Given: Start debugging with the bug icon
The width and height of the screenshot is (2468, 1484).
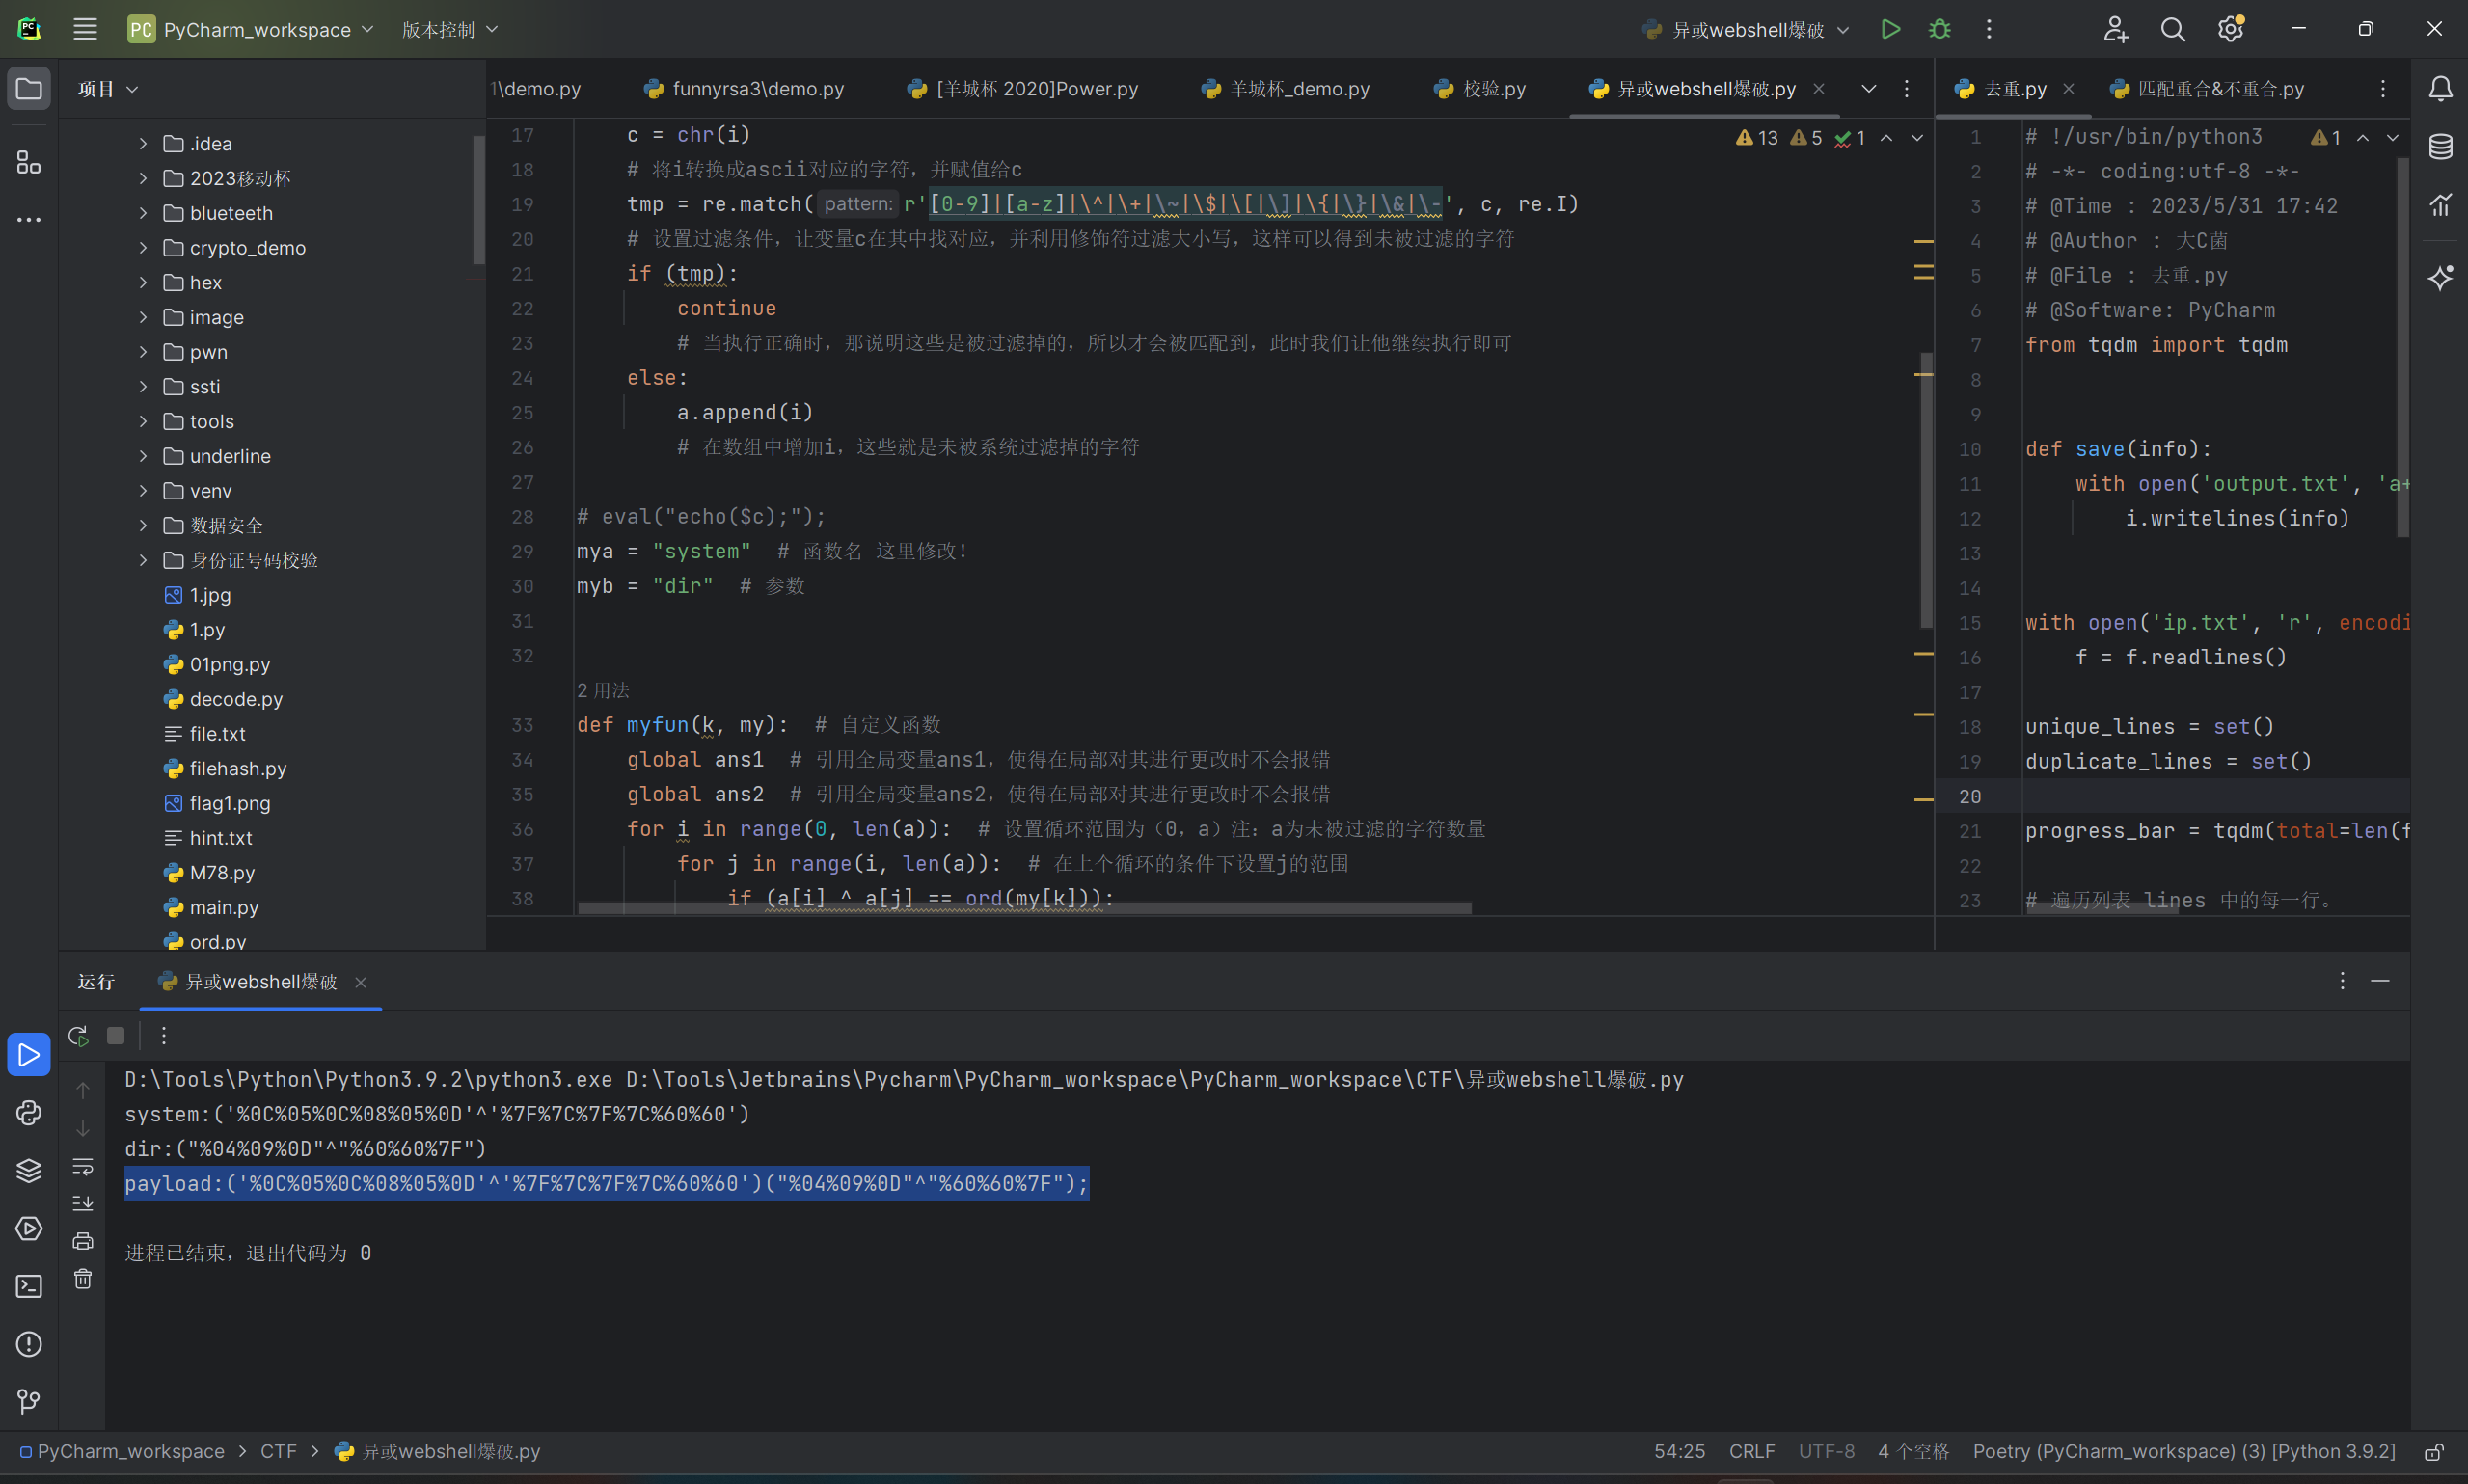Looking at the screenshot, I should click(1939, 29).
